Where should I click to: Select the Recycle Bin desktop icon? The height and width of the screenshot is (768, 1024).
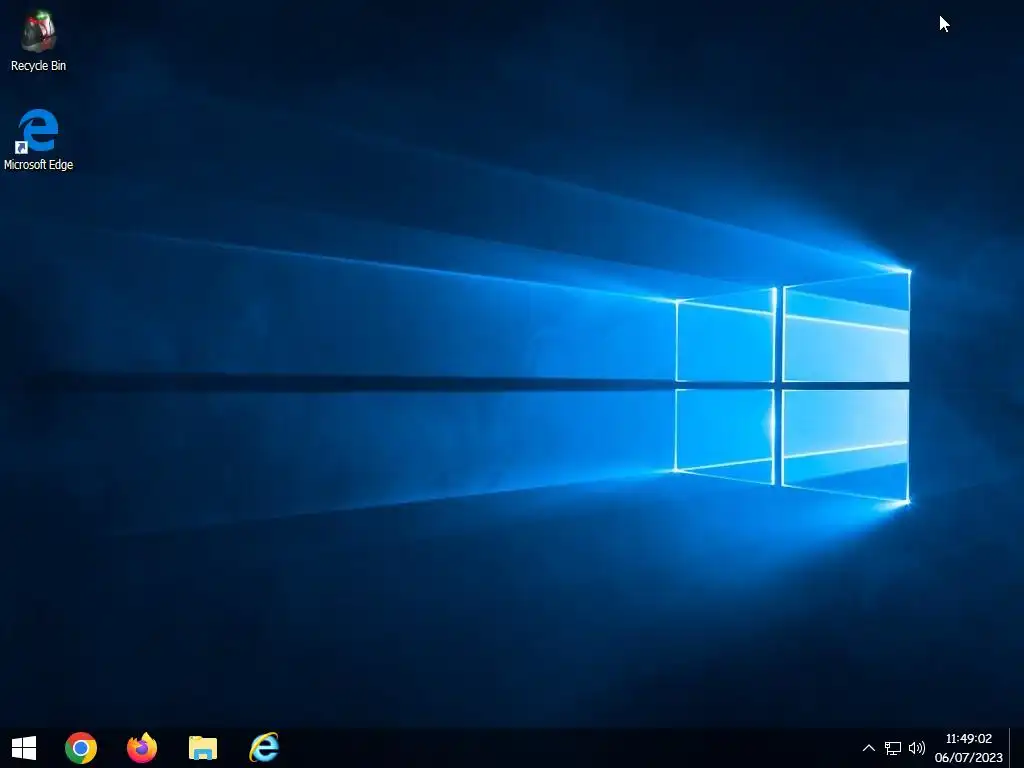point(39,31)
